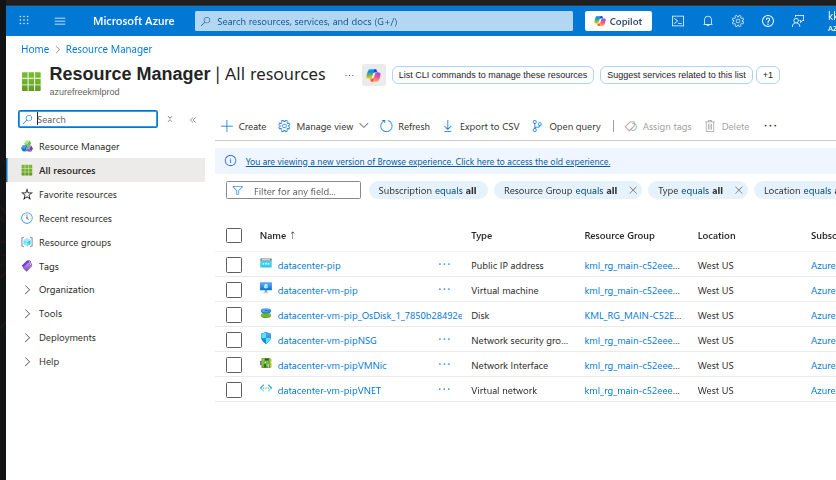Open Favorite resources in sidebar
The image size is (836, 480).
[77, 195]
